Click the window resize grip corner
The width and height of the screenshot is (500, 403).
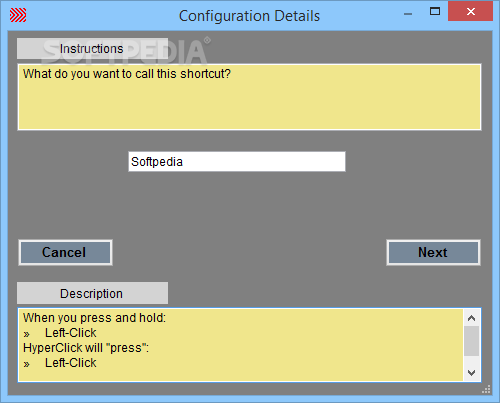coord(486,389)
